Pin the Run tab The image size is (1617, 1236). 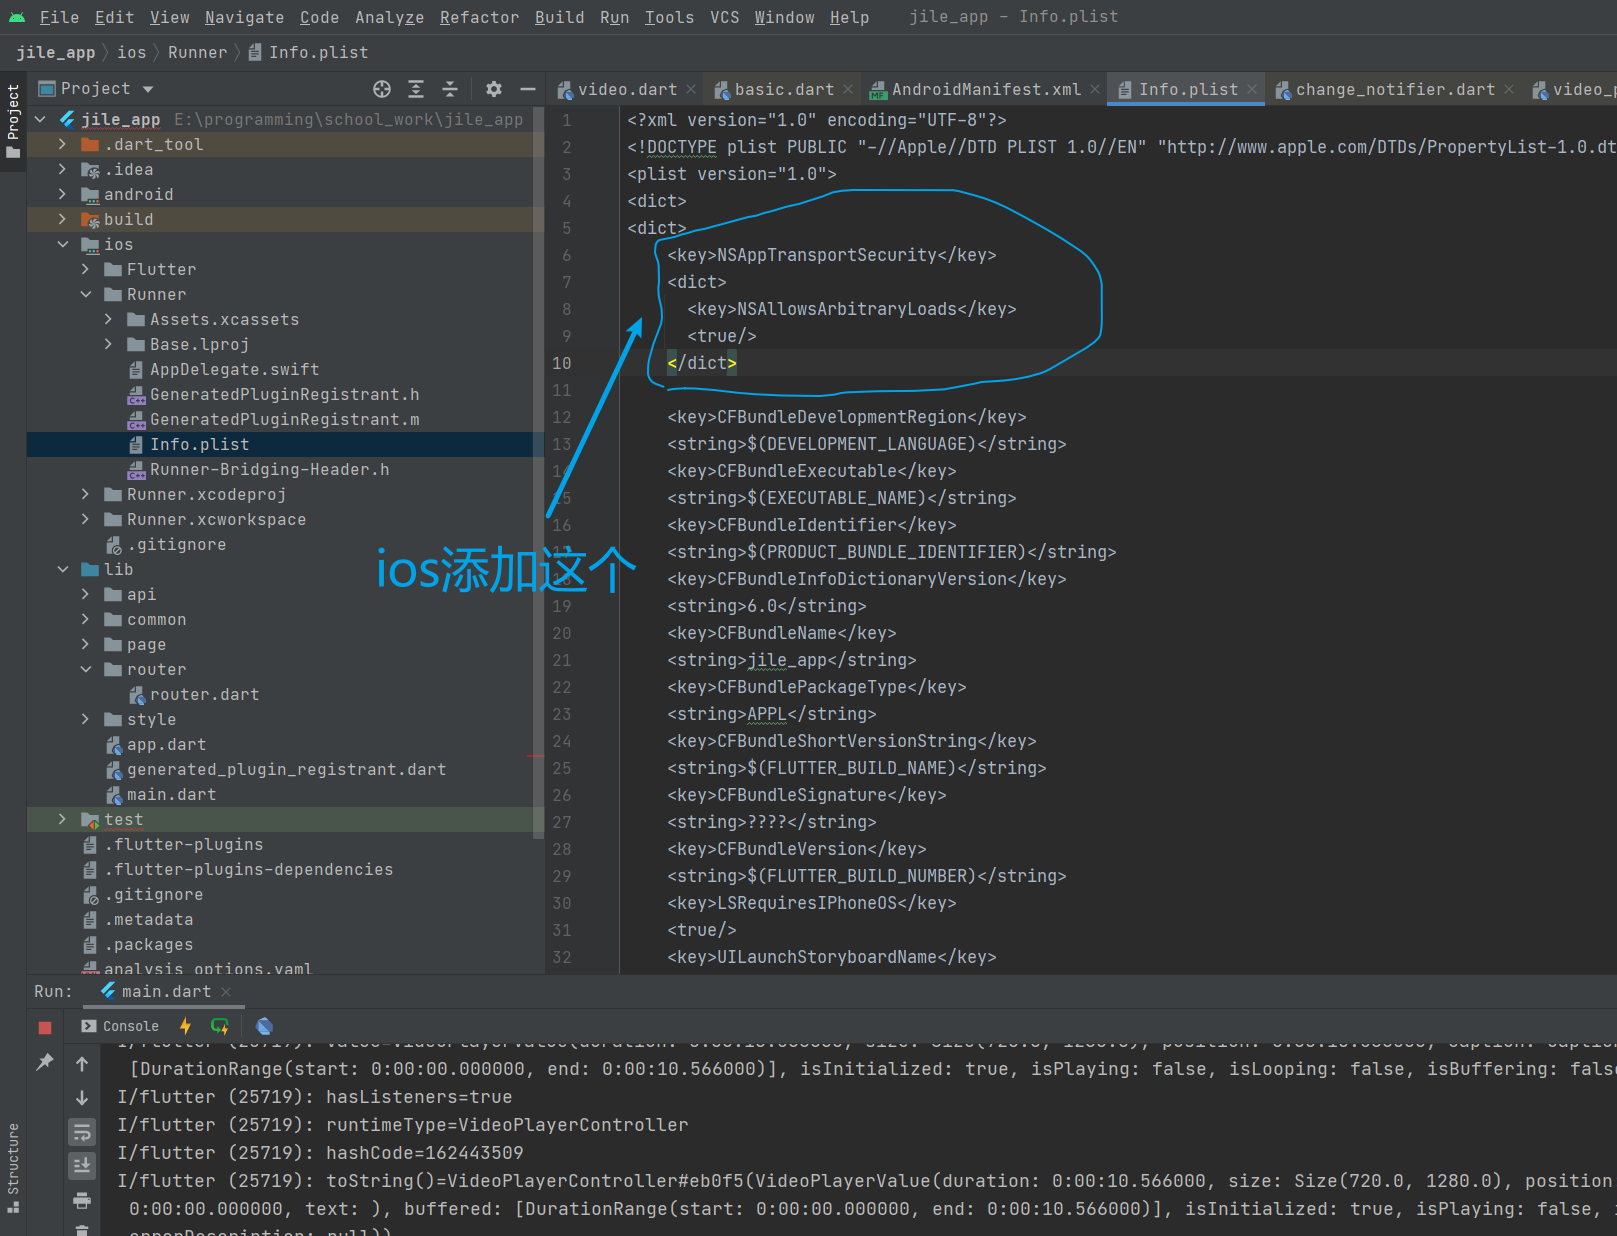click(45, 1062)
